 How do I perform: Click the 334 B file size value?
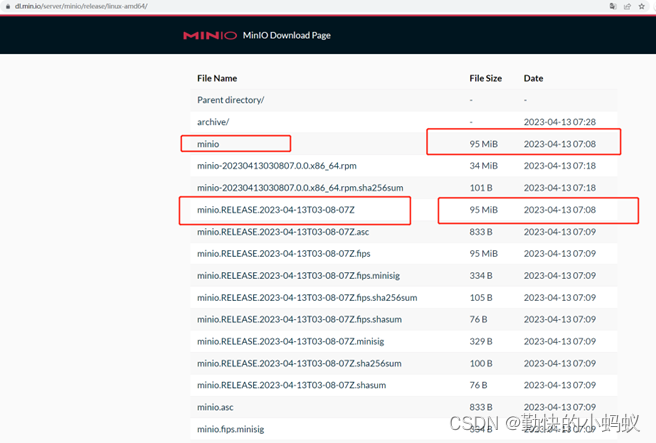coord(481,276)
